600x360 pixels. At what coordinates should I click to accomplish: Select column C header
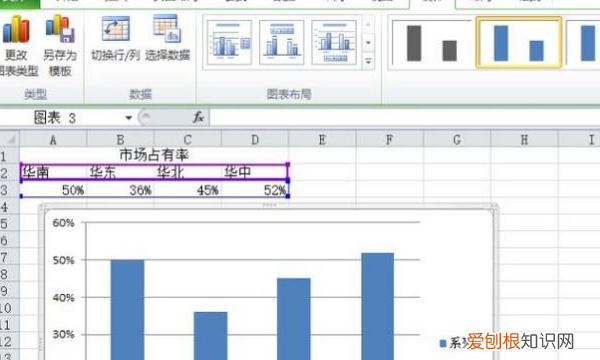point(188,140)
